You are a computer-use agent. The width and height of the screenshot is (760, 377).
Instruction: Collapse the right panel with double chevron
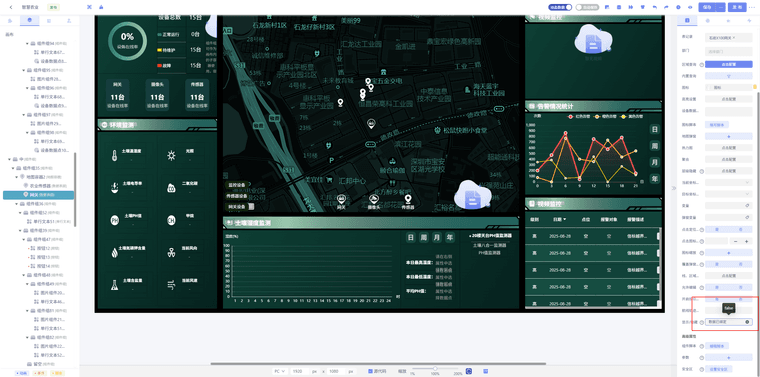673,188
